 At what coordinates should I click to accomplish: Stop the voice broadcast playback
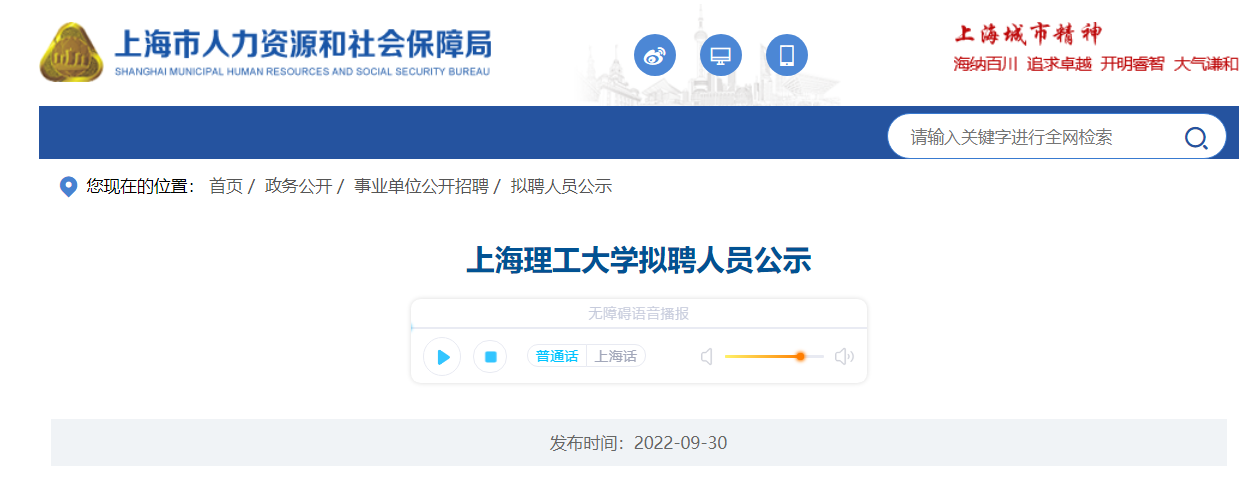click(490, 357)
